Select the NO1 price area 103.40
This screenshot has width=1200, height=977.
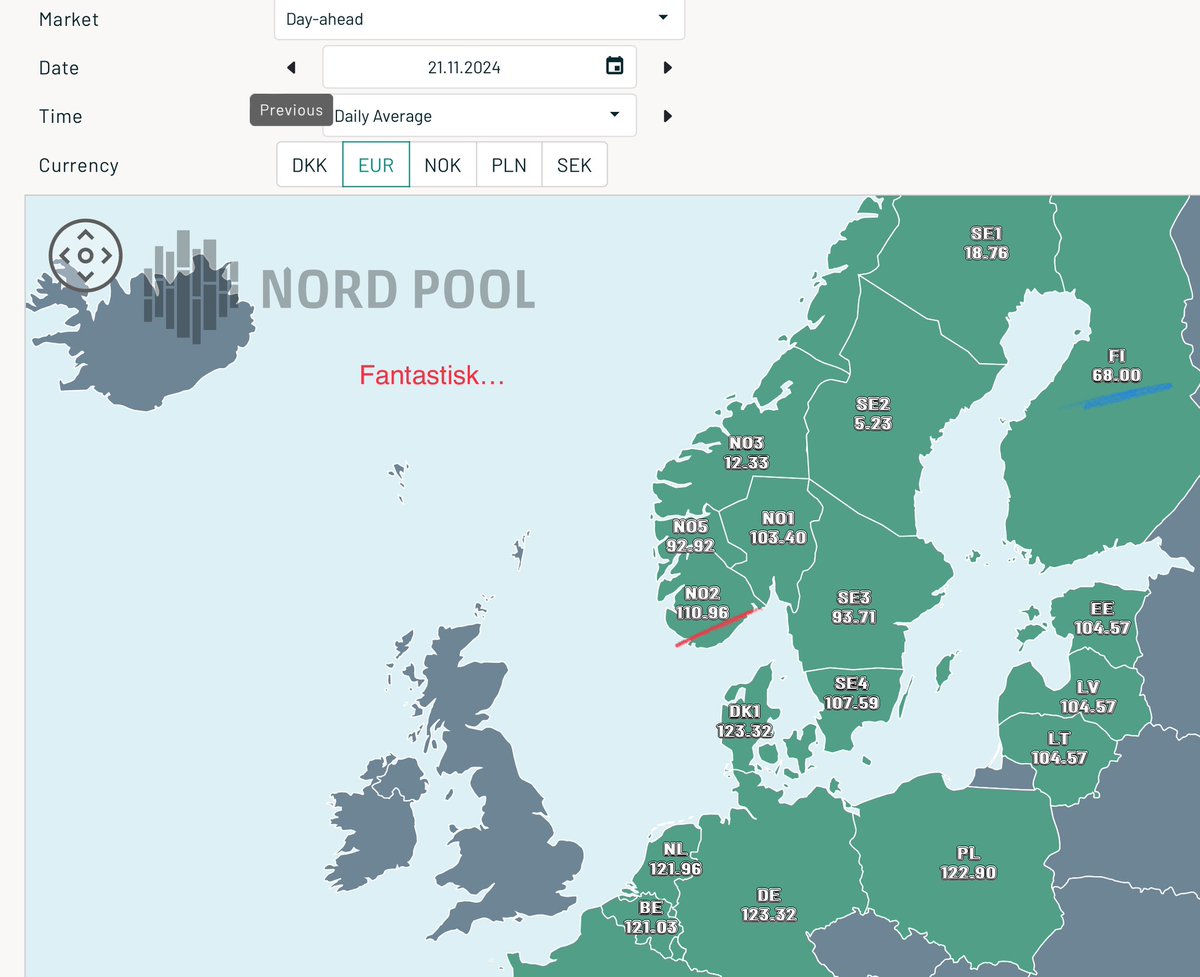778,528
